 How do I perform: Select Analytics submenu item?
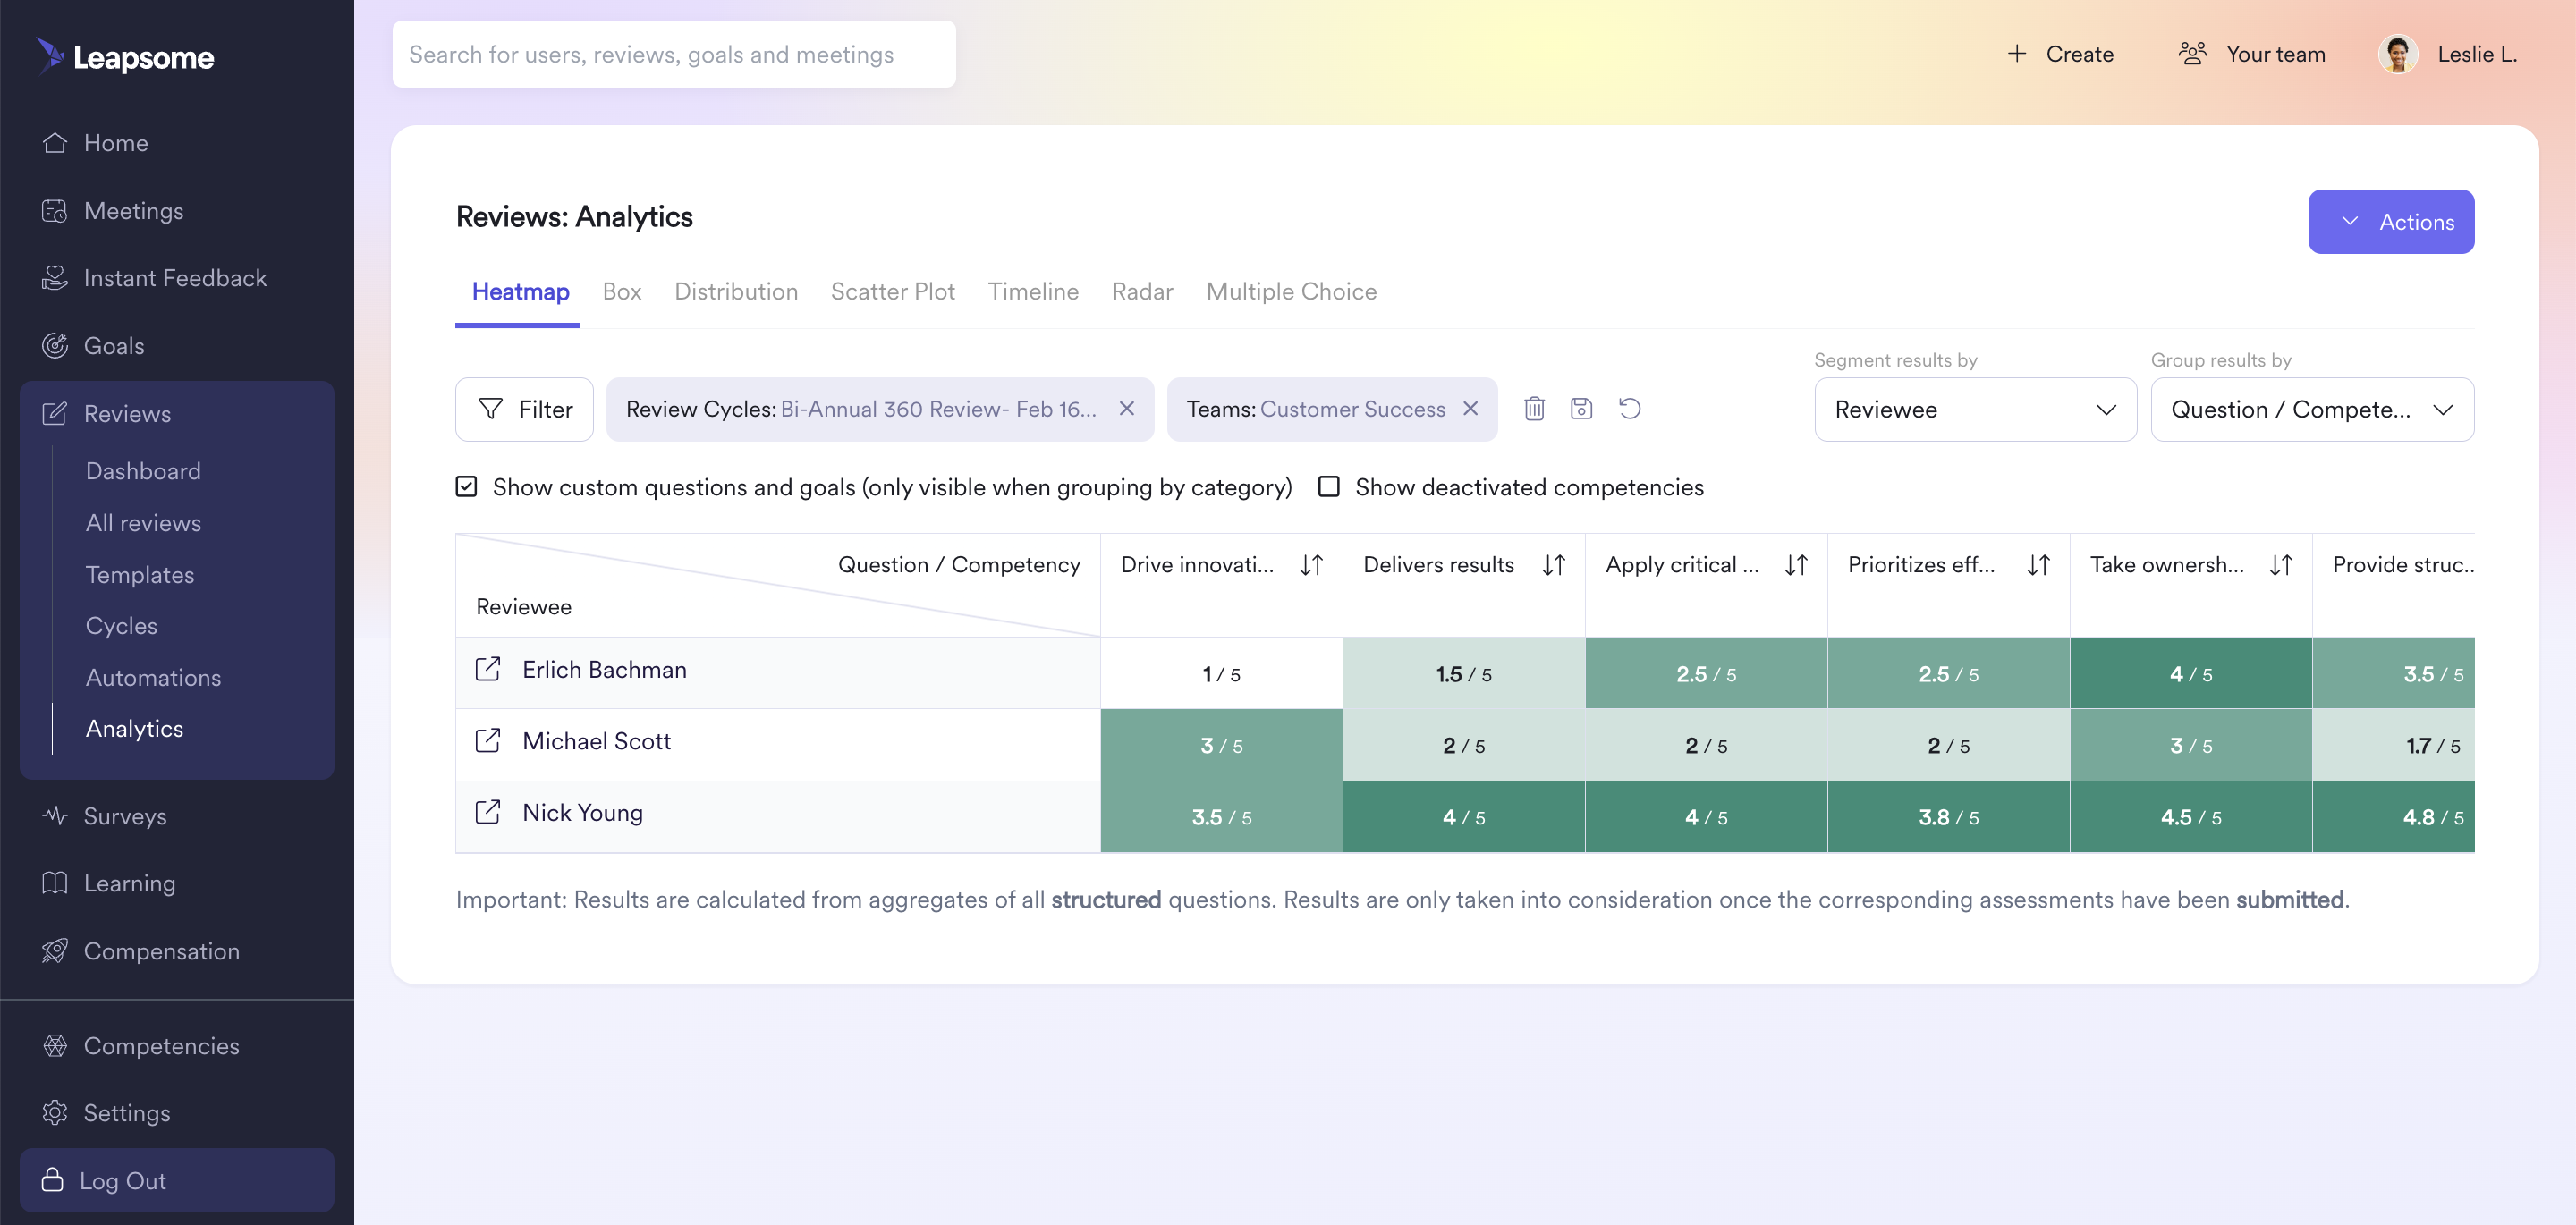point(134,729)
